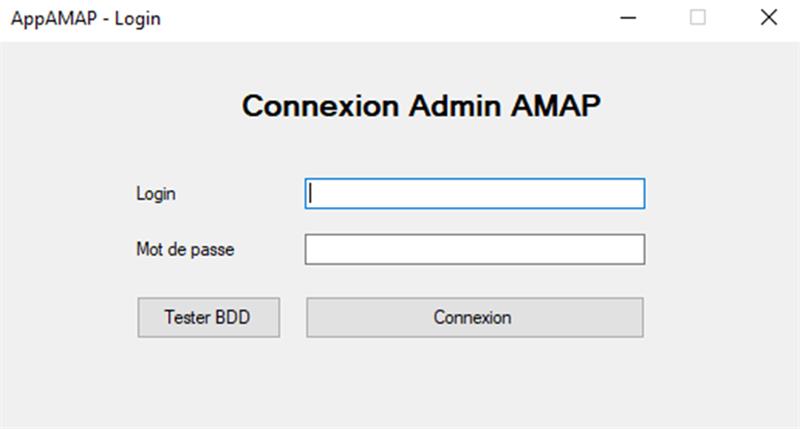Minimize the AppAMAP login window

628,18
